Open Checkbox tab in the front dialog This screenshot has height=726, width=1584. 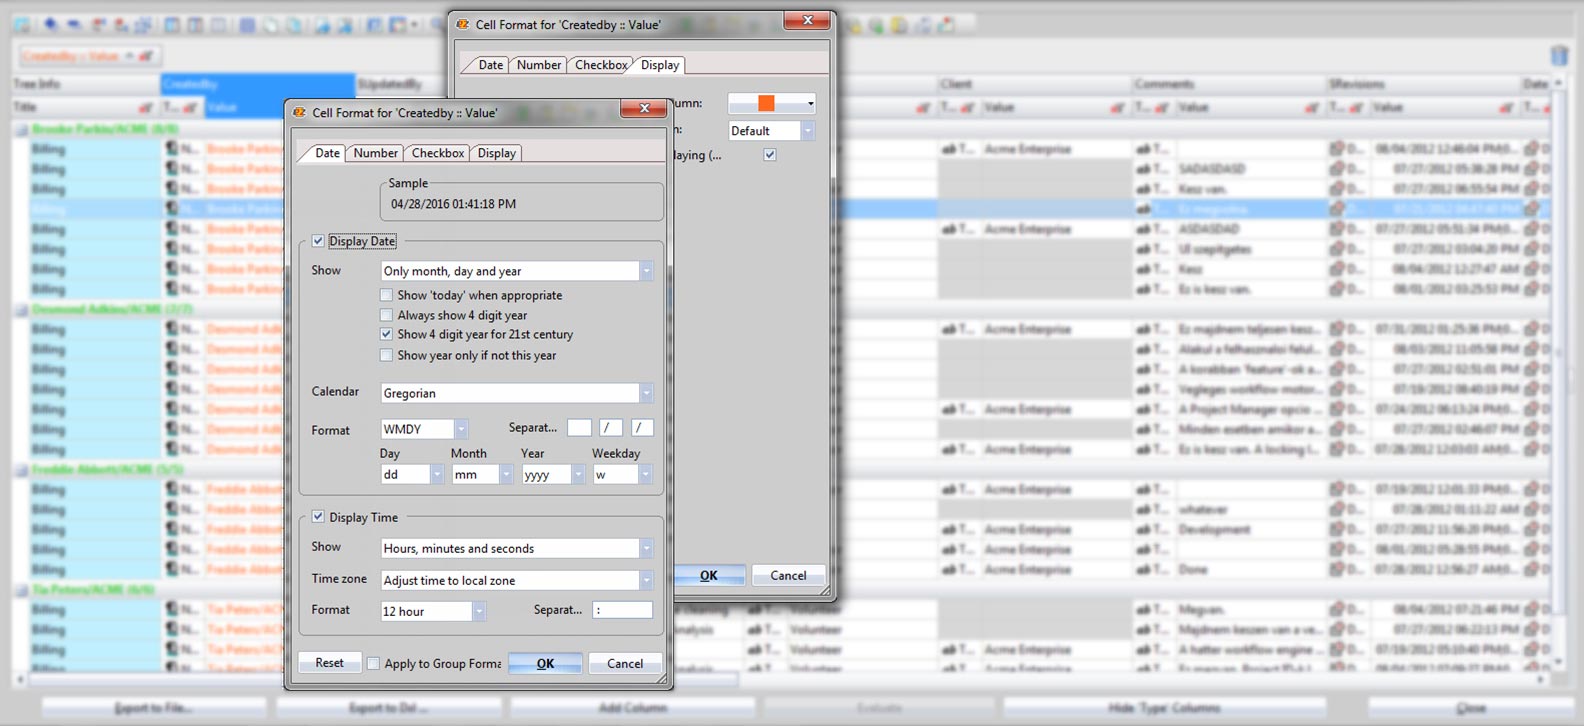(x=438, y=153)
